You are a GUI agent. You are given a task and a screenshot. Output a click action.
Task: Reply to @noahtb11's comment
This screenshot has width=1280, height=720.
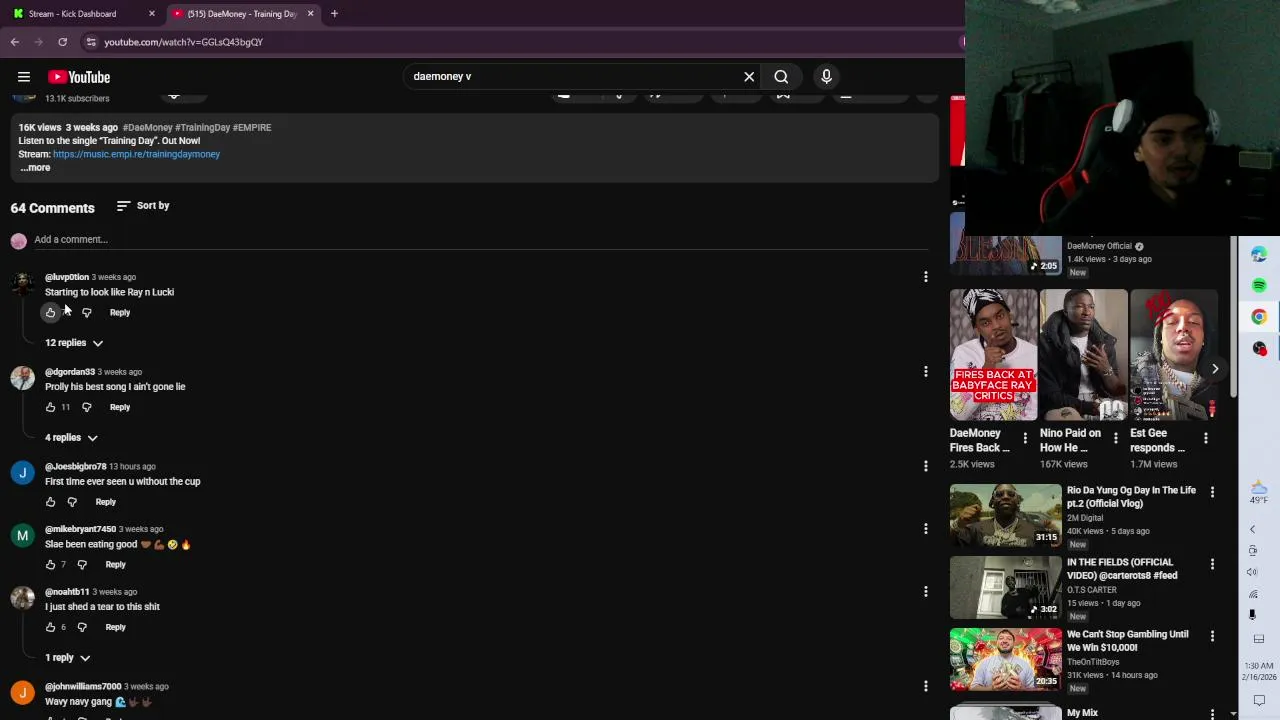coord(115,627)
